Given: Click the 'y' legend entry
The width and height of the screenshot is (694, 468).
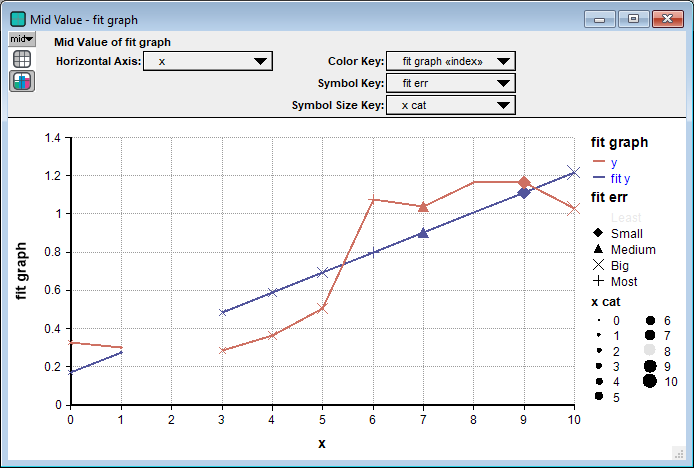Looking at the screenshot, I should point(614,162).
